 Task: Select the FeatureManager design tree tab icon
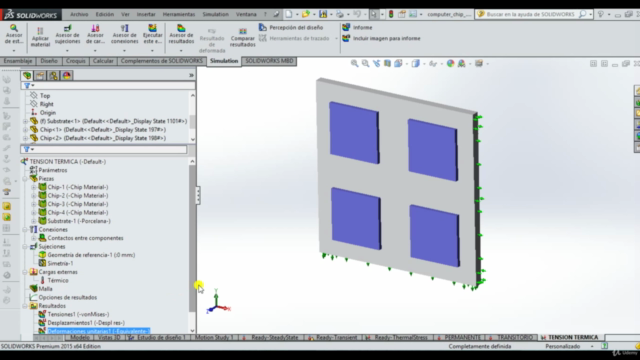pyautogui.click(x=27, y=76)
